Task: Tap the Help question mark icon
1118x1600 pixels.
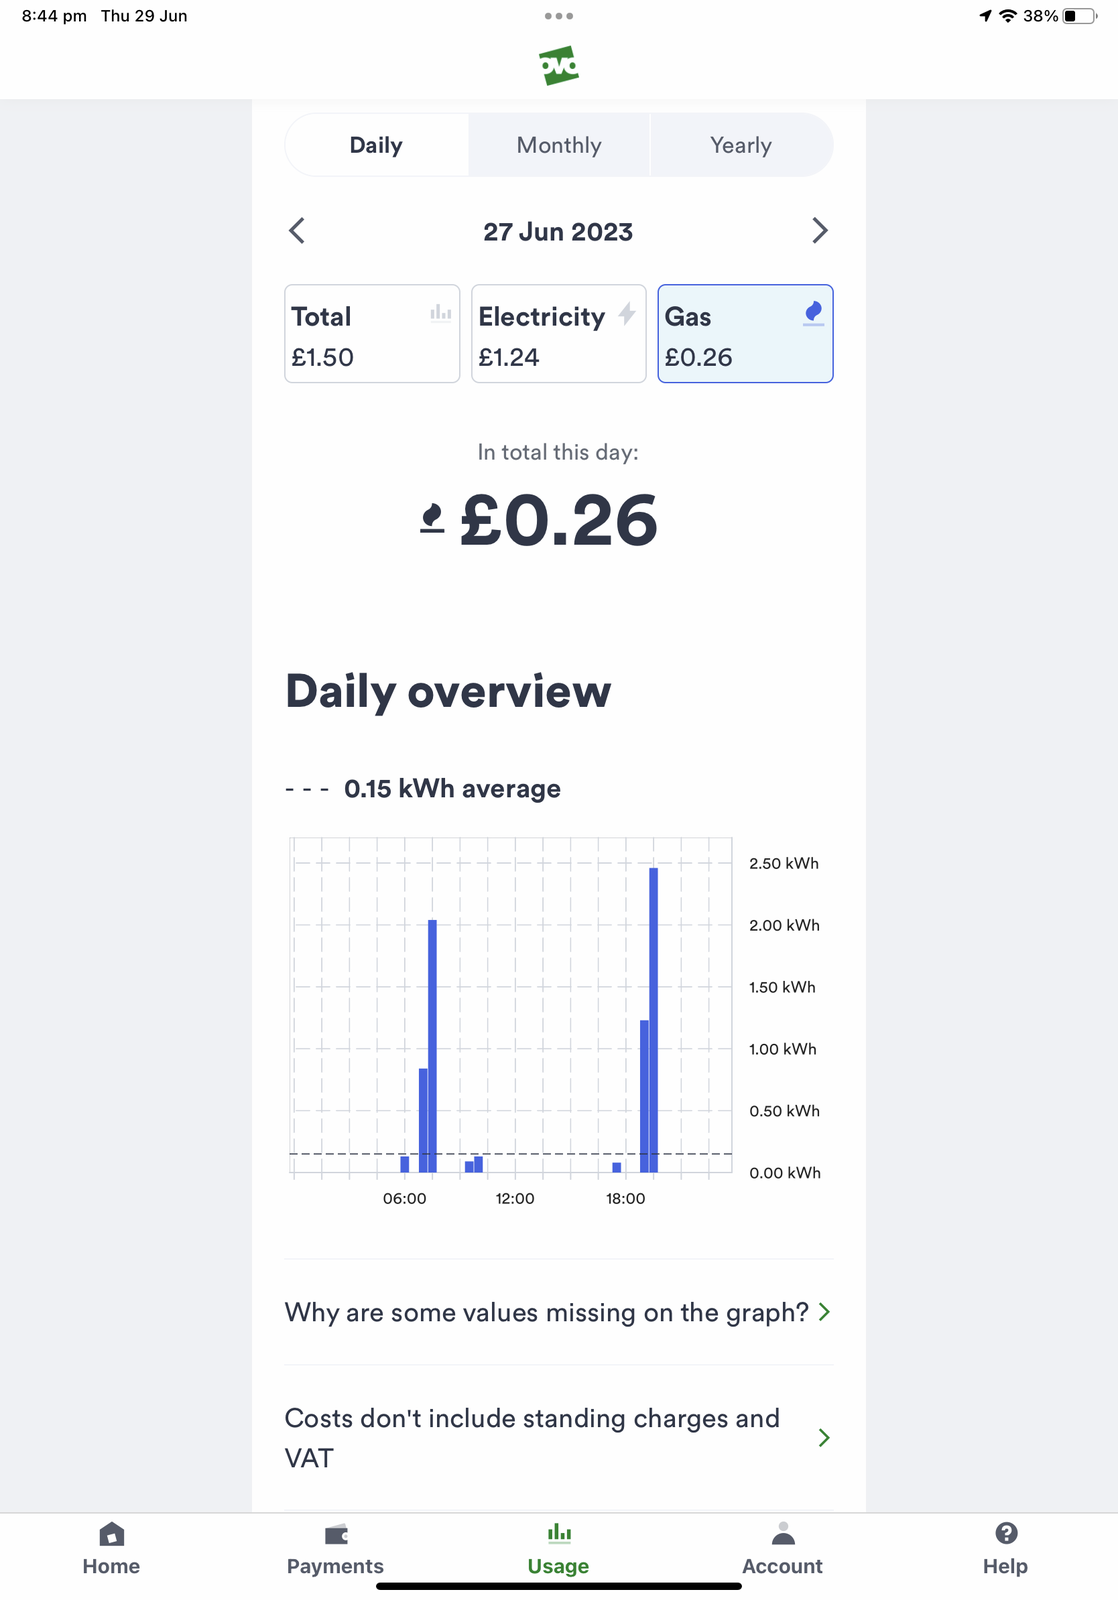Action: pos(1006,1533)
